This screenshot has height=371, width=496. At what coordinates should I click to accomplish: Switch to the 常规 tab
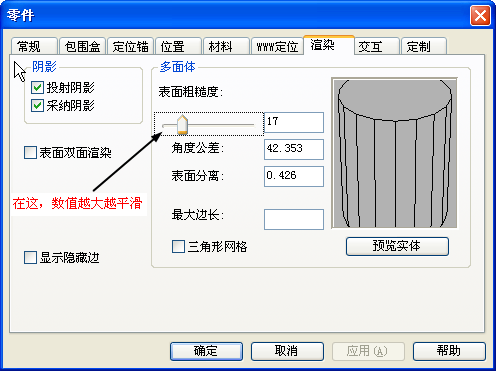34,46
